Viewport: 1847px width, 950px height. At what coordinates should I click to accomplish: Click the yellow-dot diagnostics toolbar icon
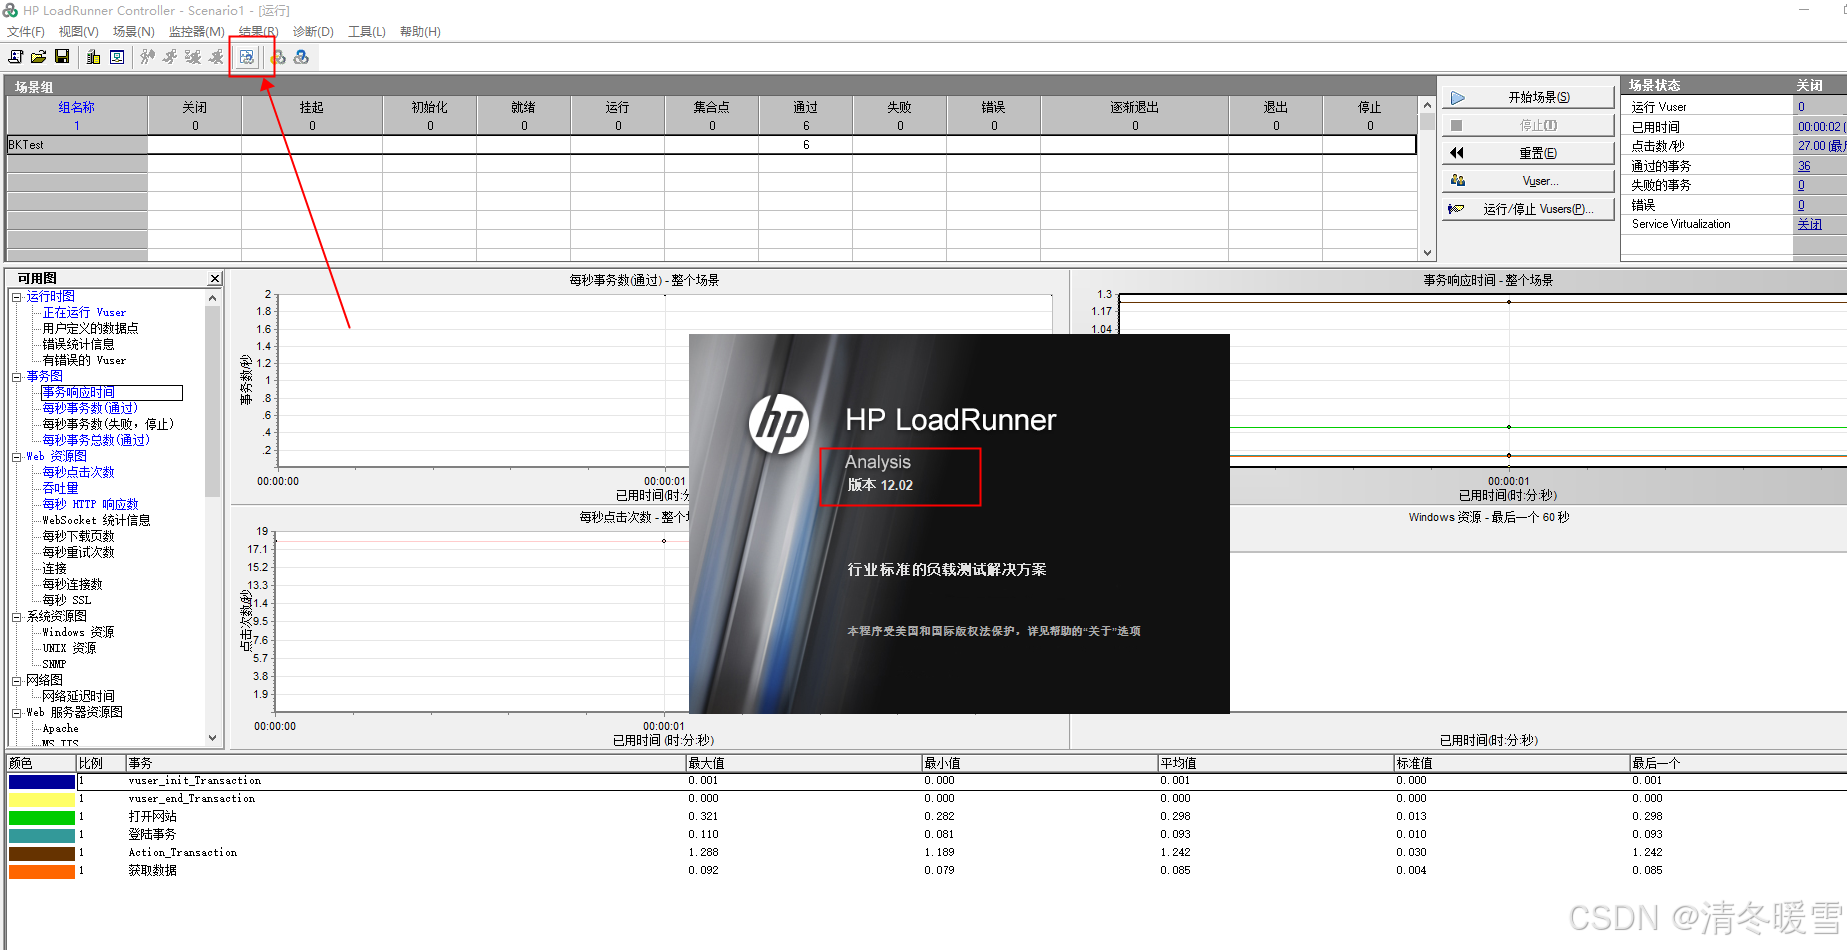pos(278,57)
